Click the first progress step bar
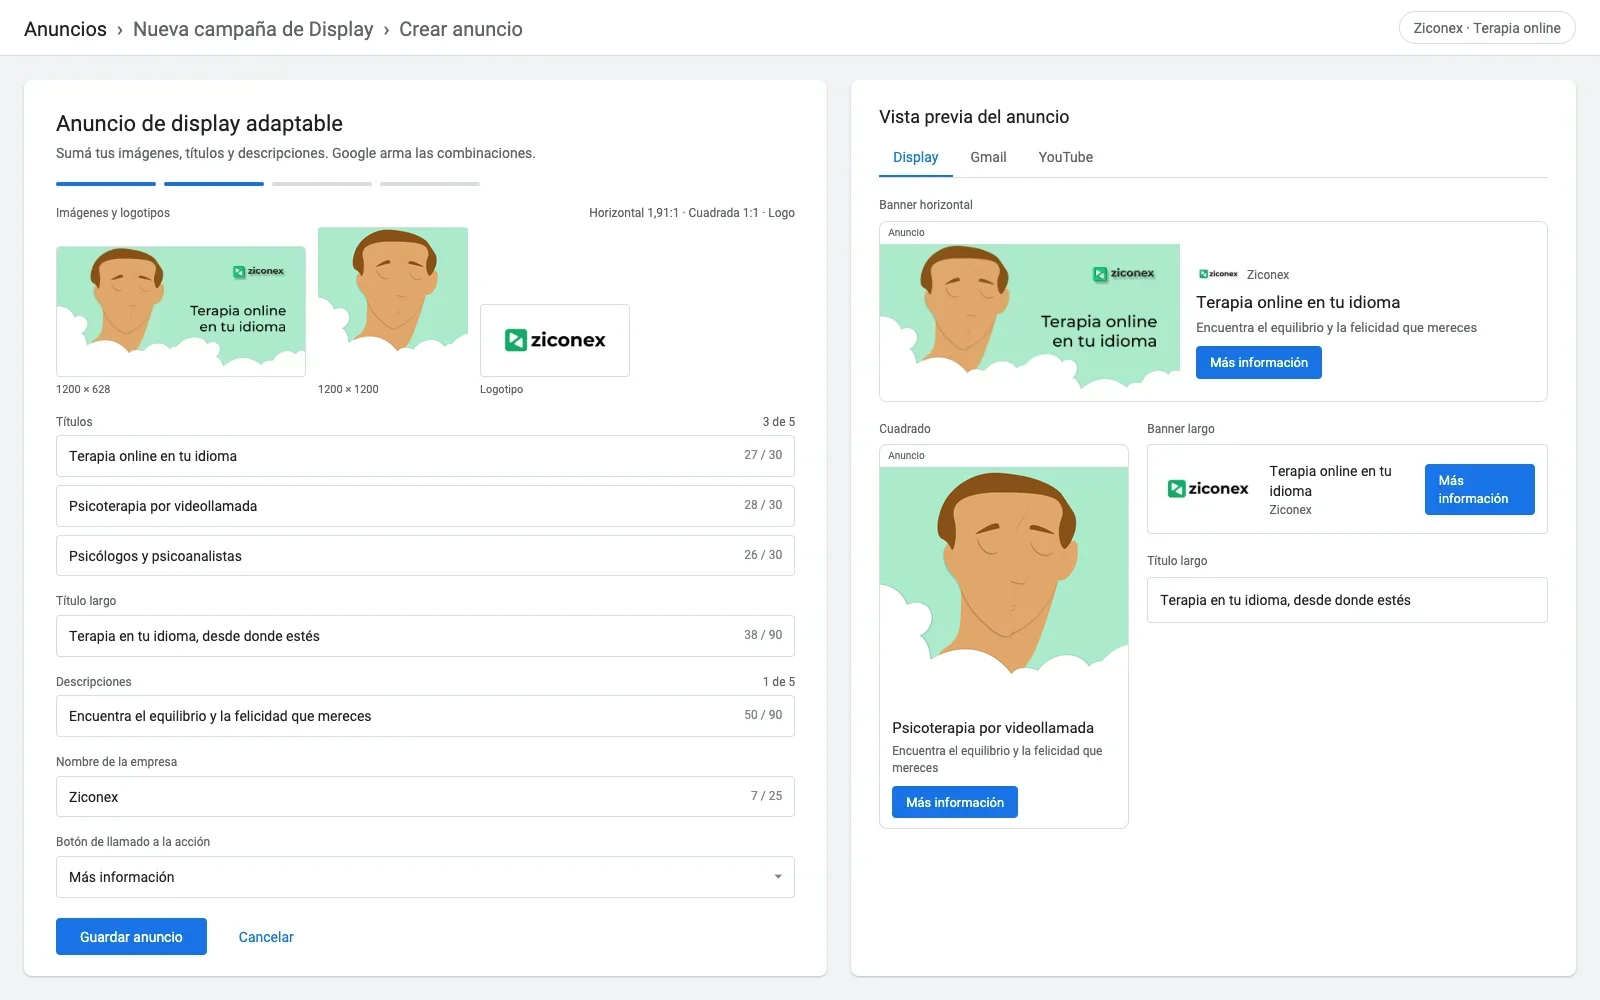The image size is (1600, 1000). click(106, 184)
